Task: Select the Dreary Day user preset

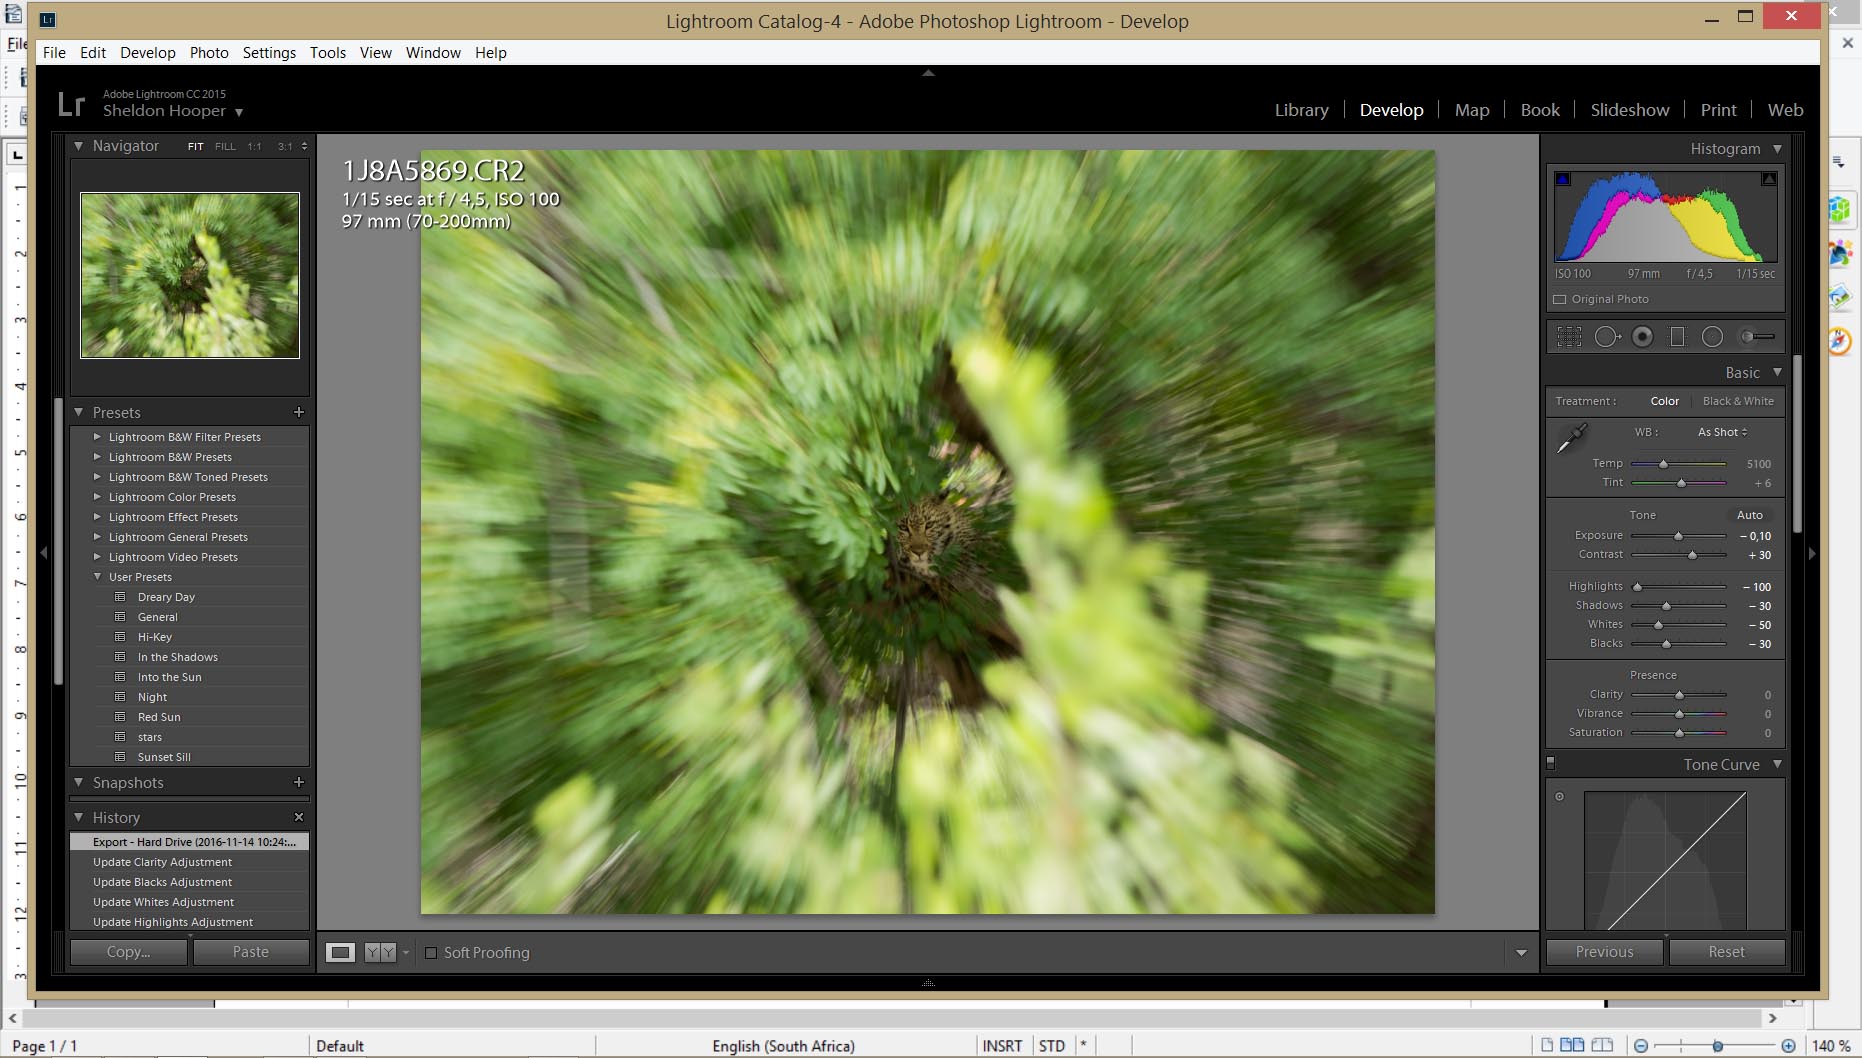Action: tap(166, 597)
